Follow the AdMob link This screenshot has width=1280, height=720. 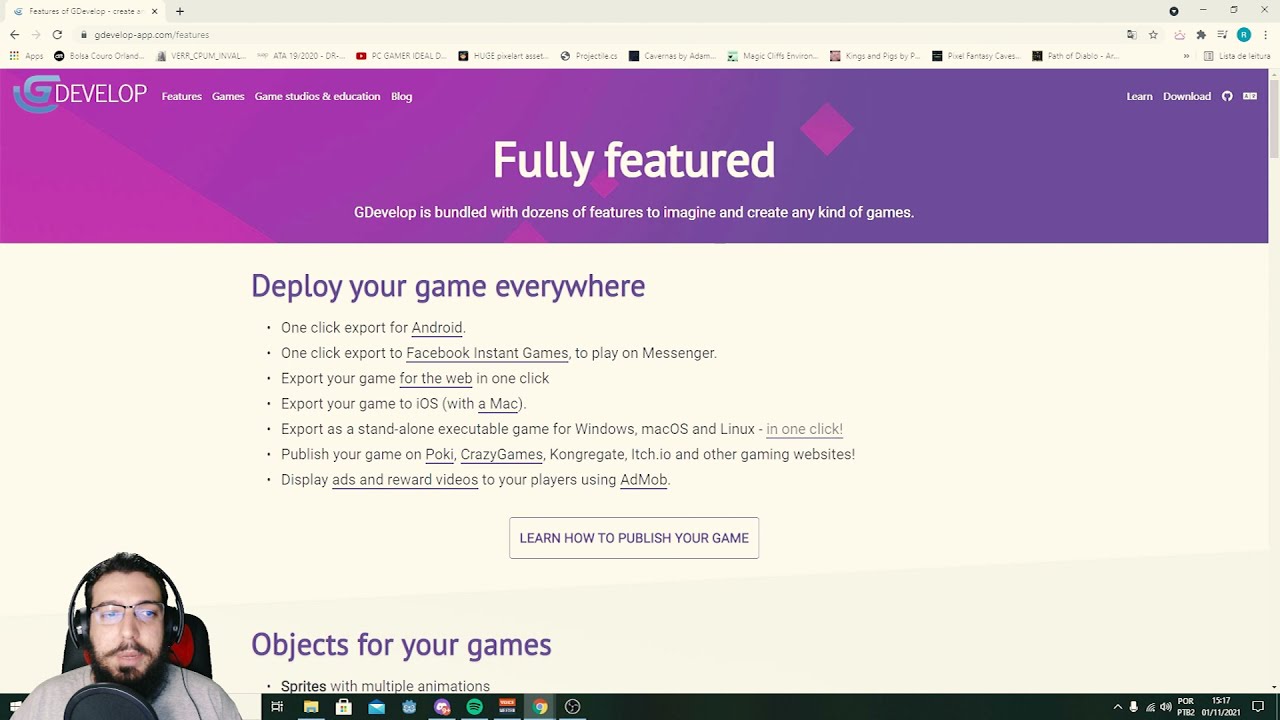(x=643, y=480)
